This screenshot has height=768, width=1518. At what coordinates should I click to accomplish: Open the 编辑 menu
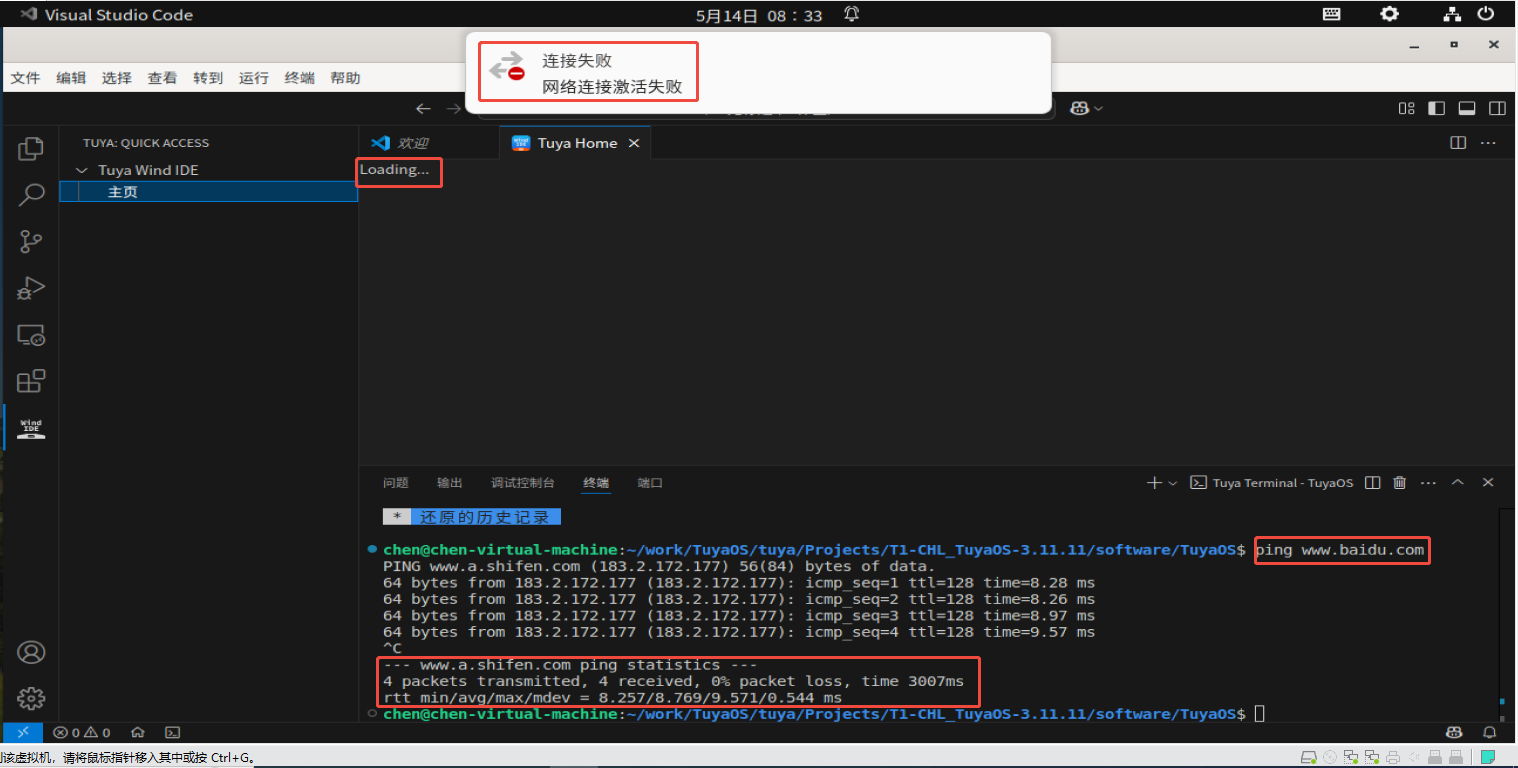71,78
